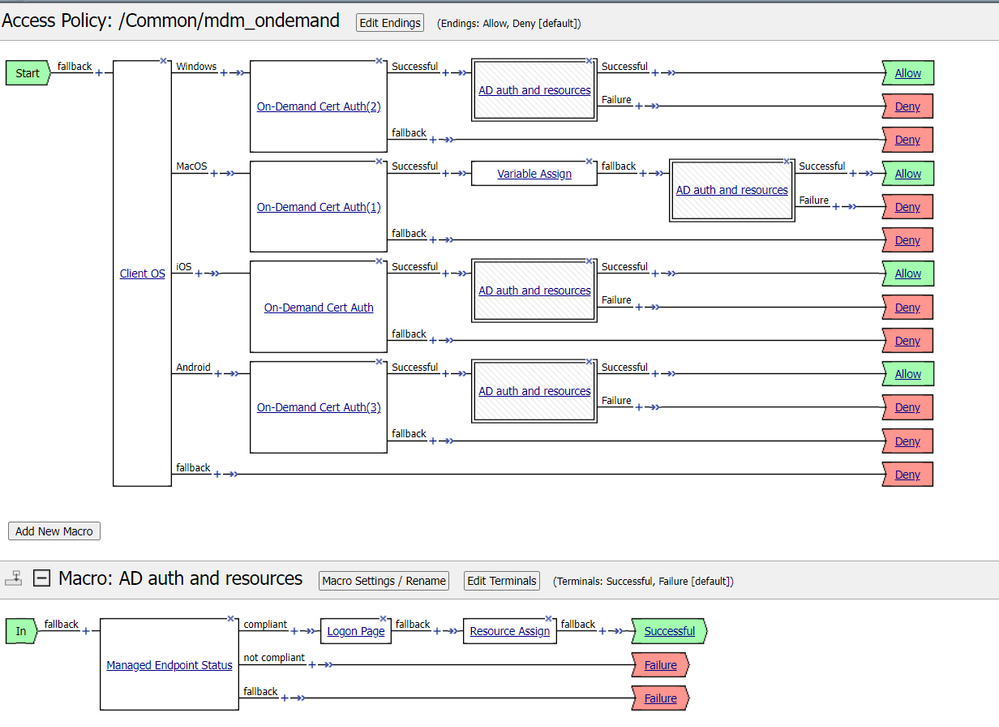Click the plus on the Windows branch

[224, 73]
